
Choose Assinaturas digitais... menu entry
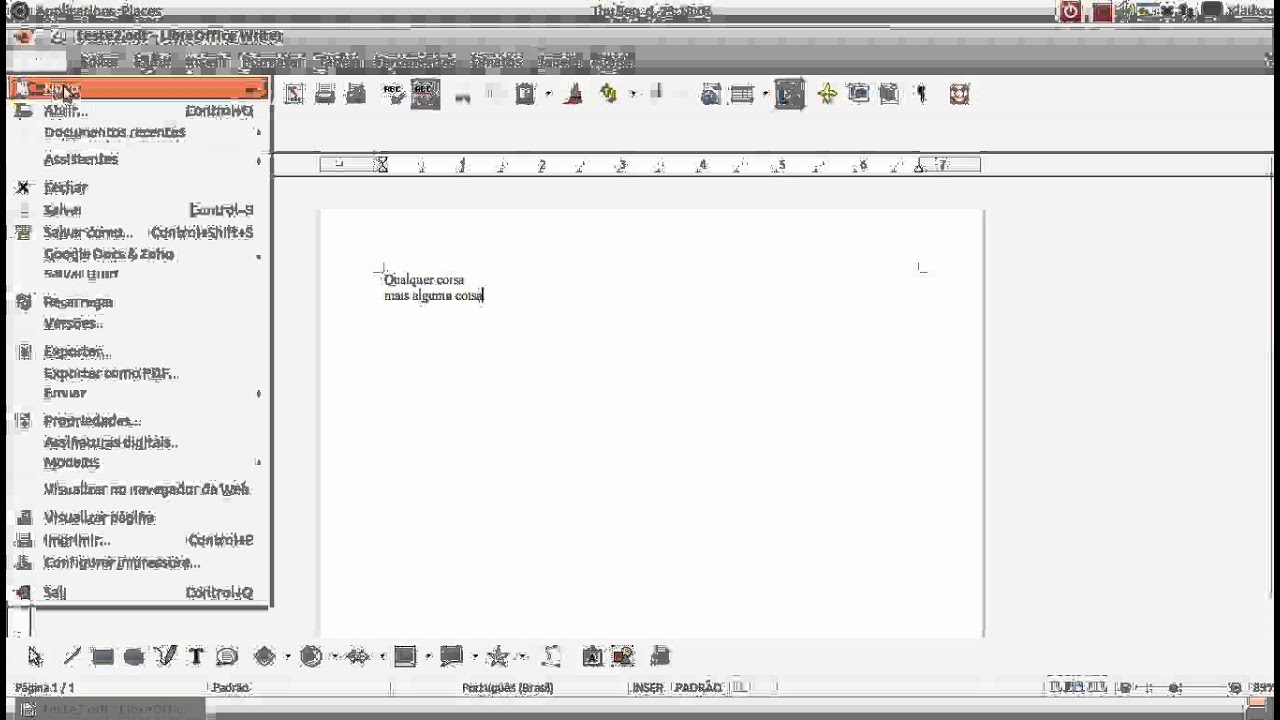coord(139,442)
